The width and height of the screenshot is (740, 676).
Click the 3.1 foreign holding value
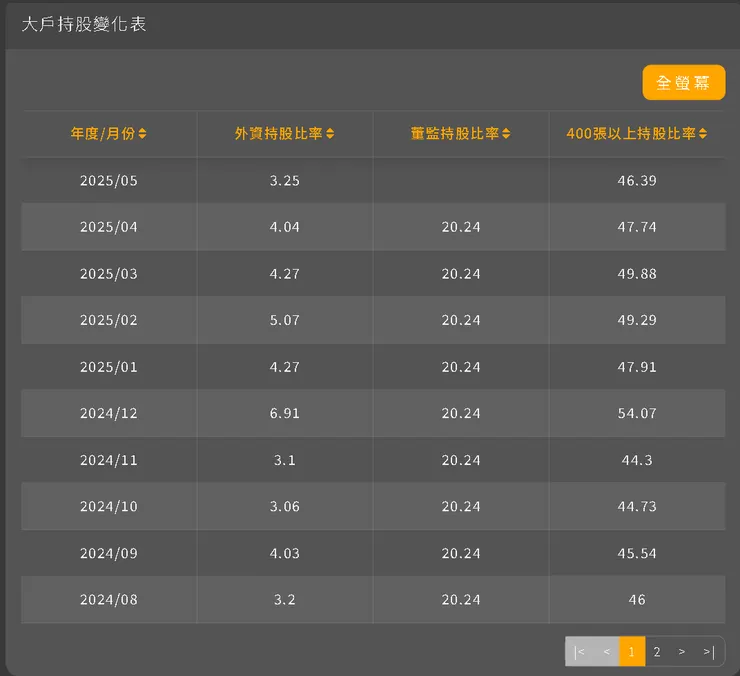tap(285, 460)
